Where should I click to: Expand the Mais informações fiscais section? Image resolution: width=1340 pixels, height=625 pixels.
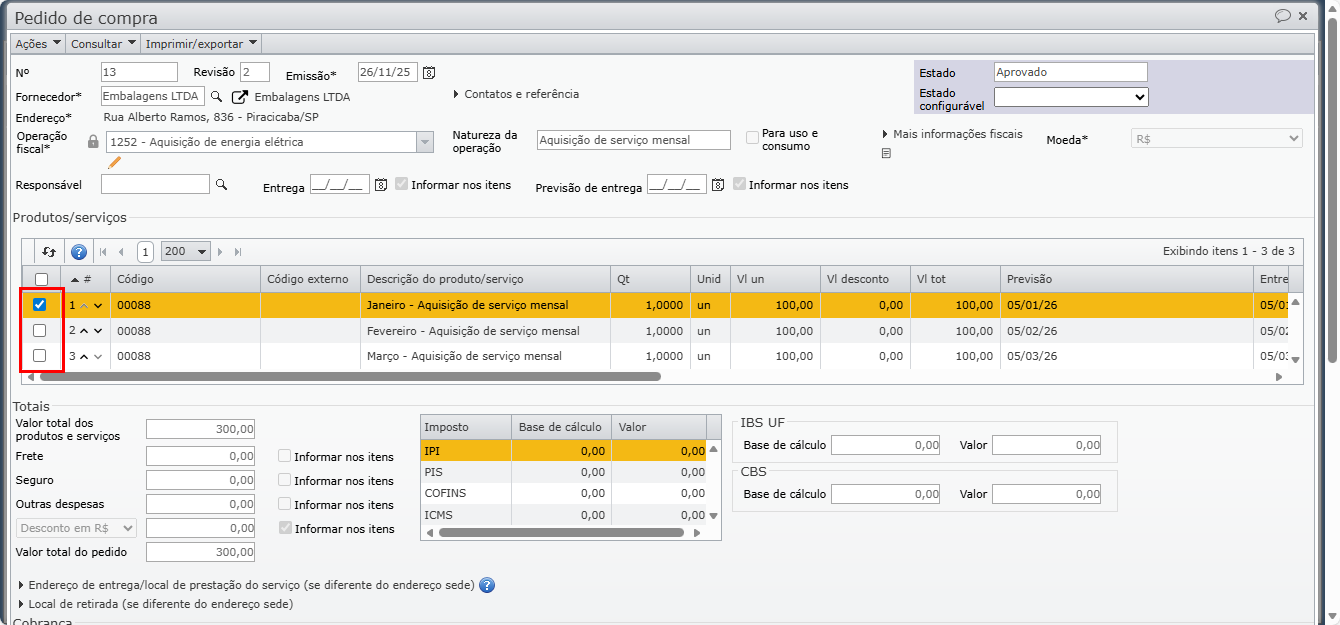click(951, 134)
